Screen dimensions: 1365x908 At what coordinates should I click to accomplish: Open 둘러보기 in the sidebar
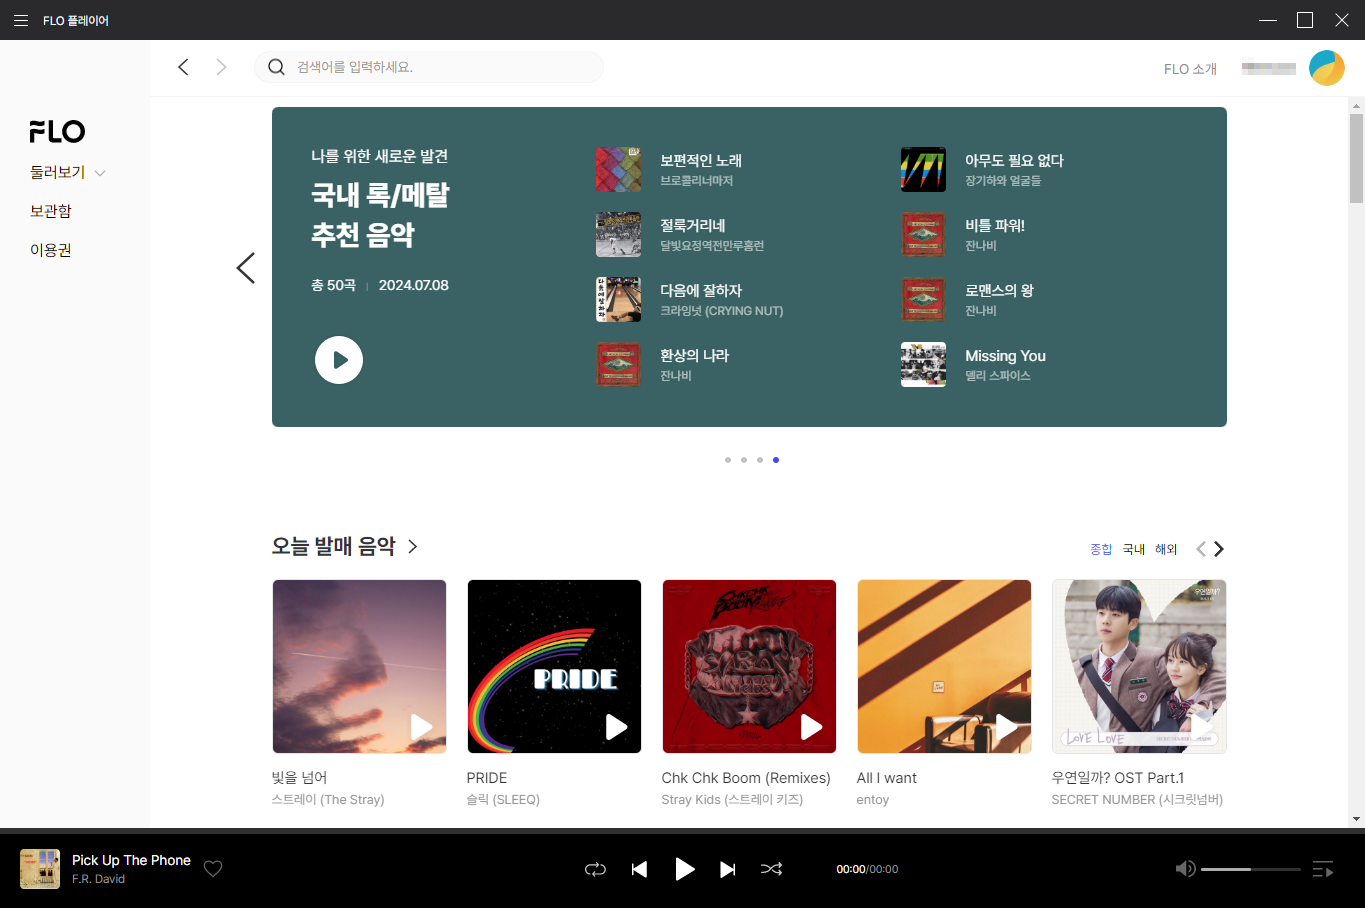point(57,172)
